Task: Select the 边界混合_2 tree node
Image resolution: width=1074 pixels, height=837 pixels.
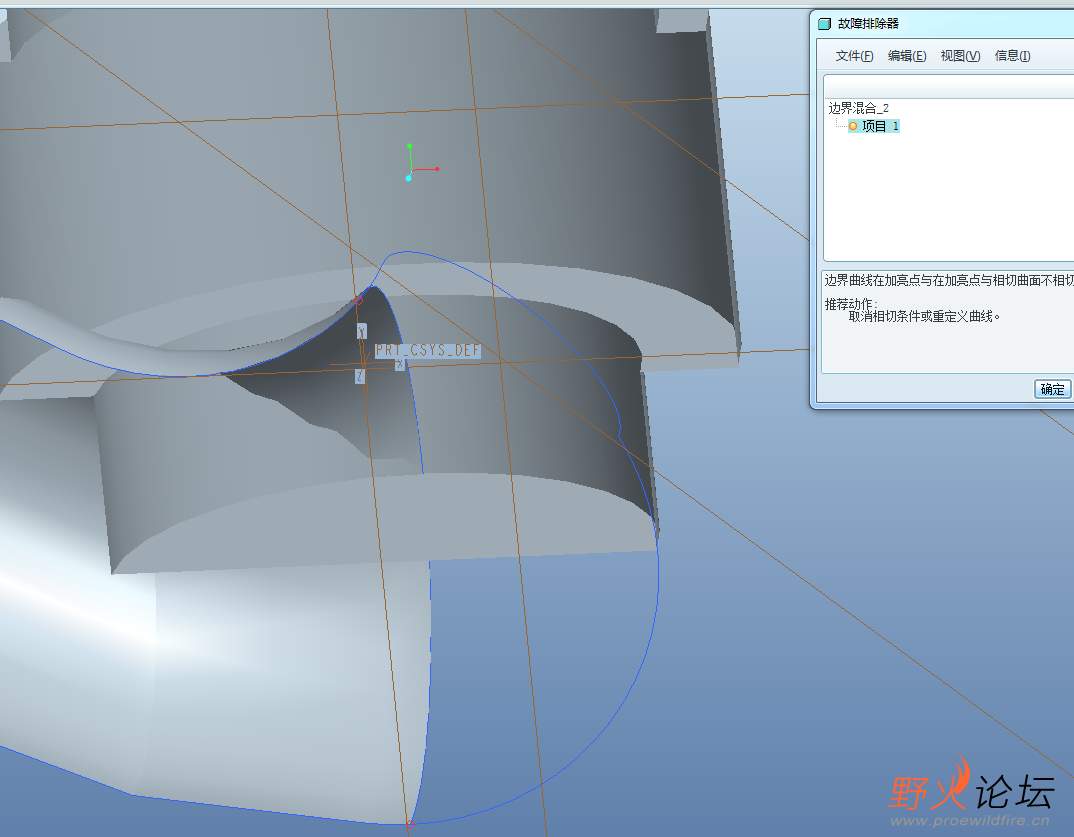Action: tap(858, 108)
